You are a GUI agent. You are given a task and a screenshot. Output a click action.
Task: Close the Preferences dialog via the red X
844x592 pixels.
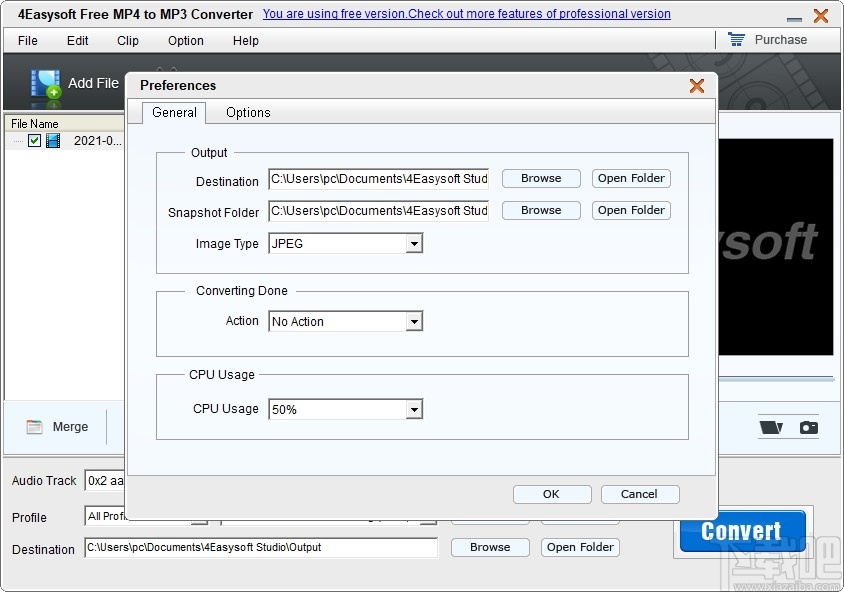[x=697, y=85]
